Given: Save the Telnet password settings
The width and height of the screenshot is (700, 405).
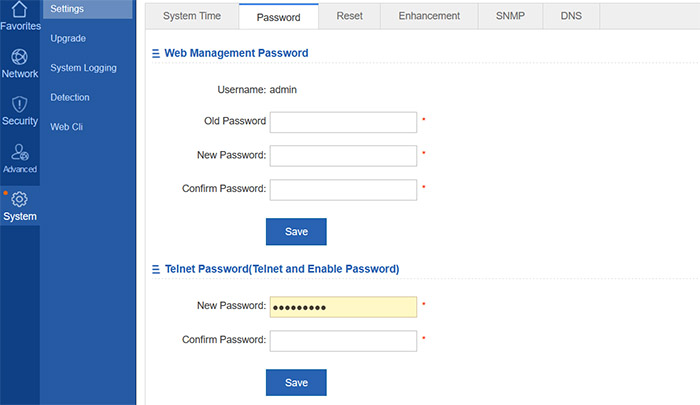Looking at the screenshot, I should click(x=296, y=382).
